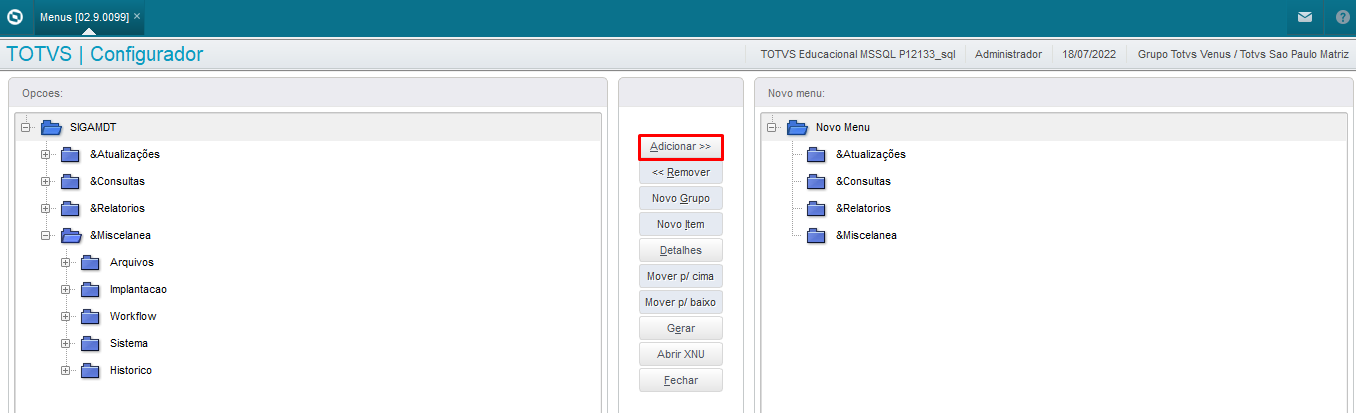Select &Miscelanea label in Novo menu tree
Screen dimensions: 1356x413
[866, 235]
